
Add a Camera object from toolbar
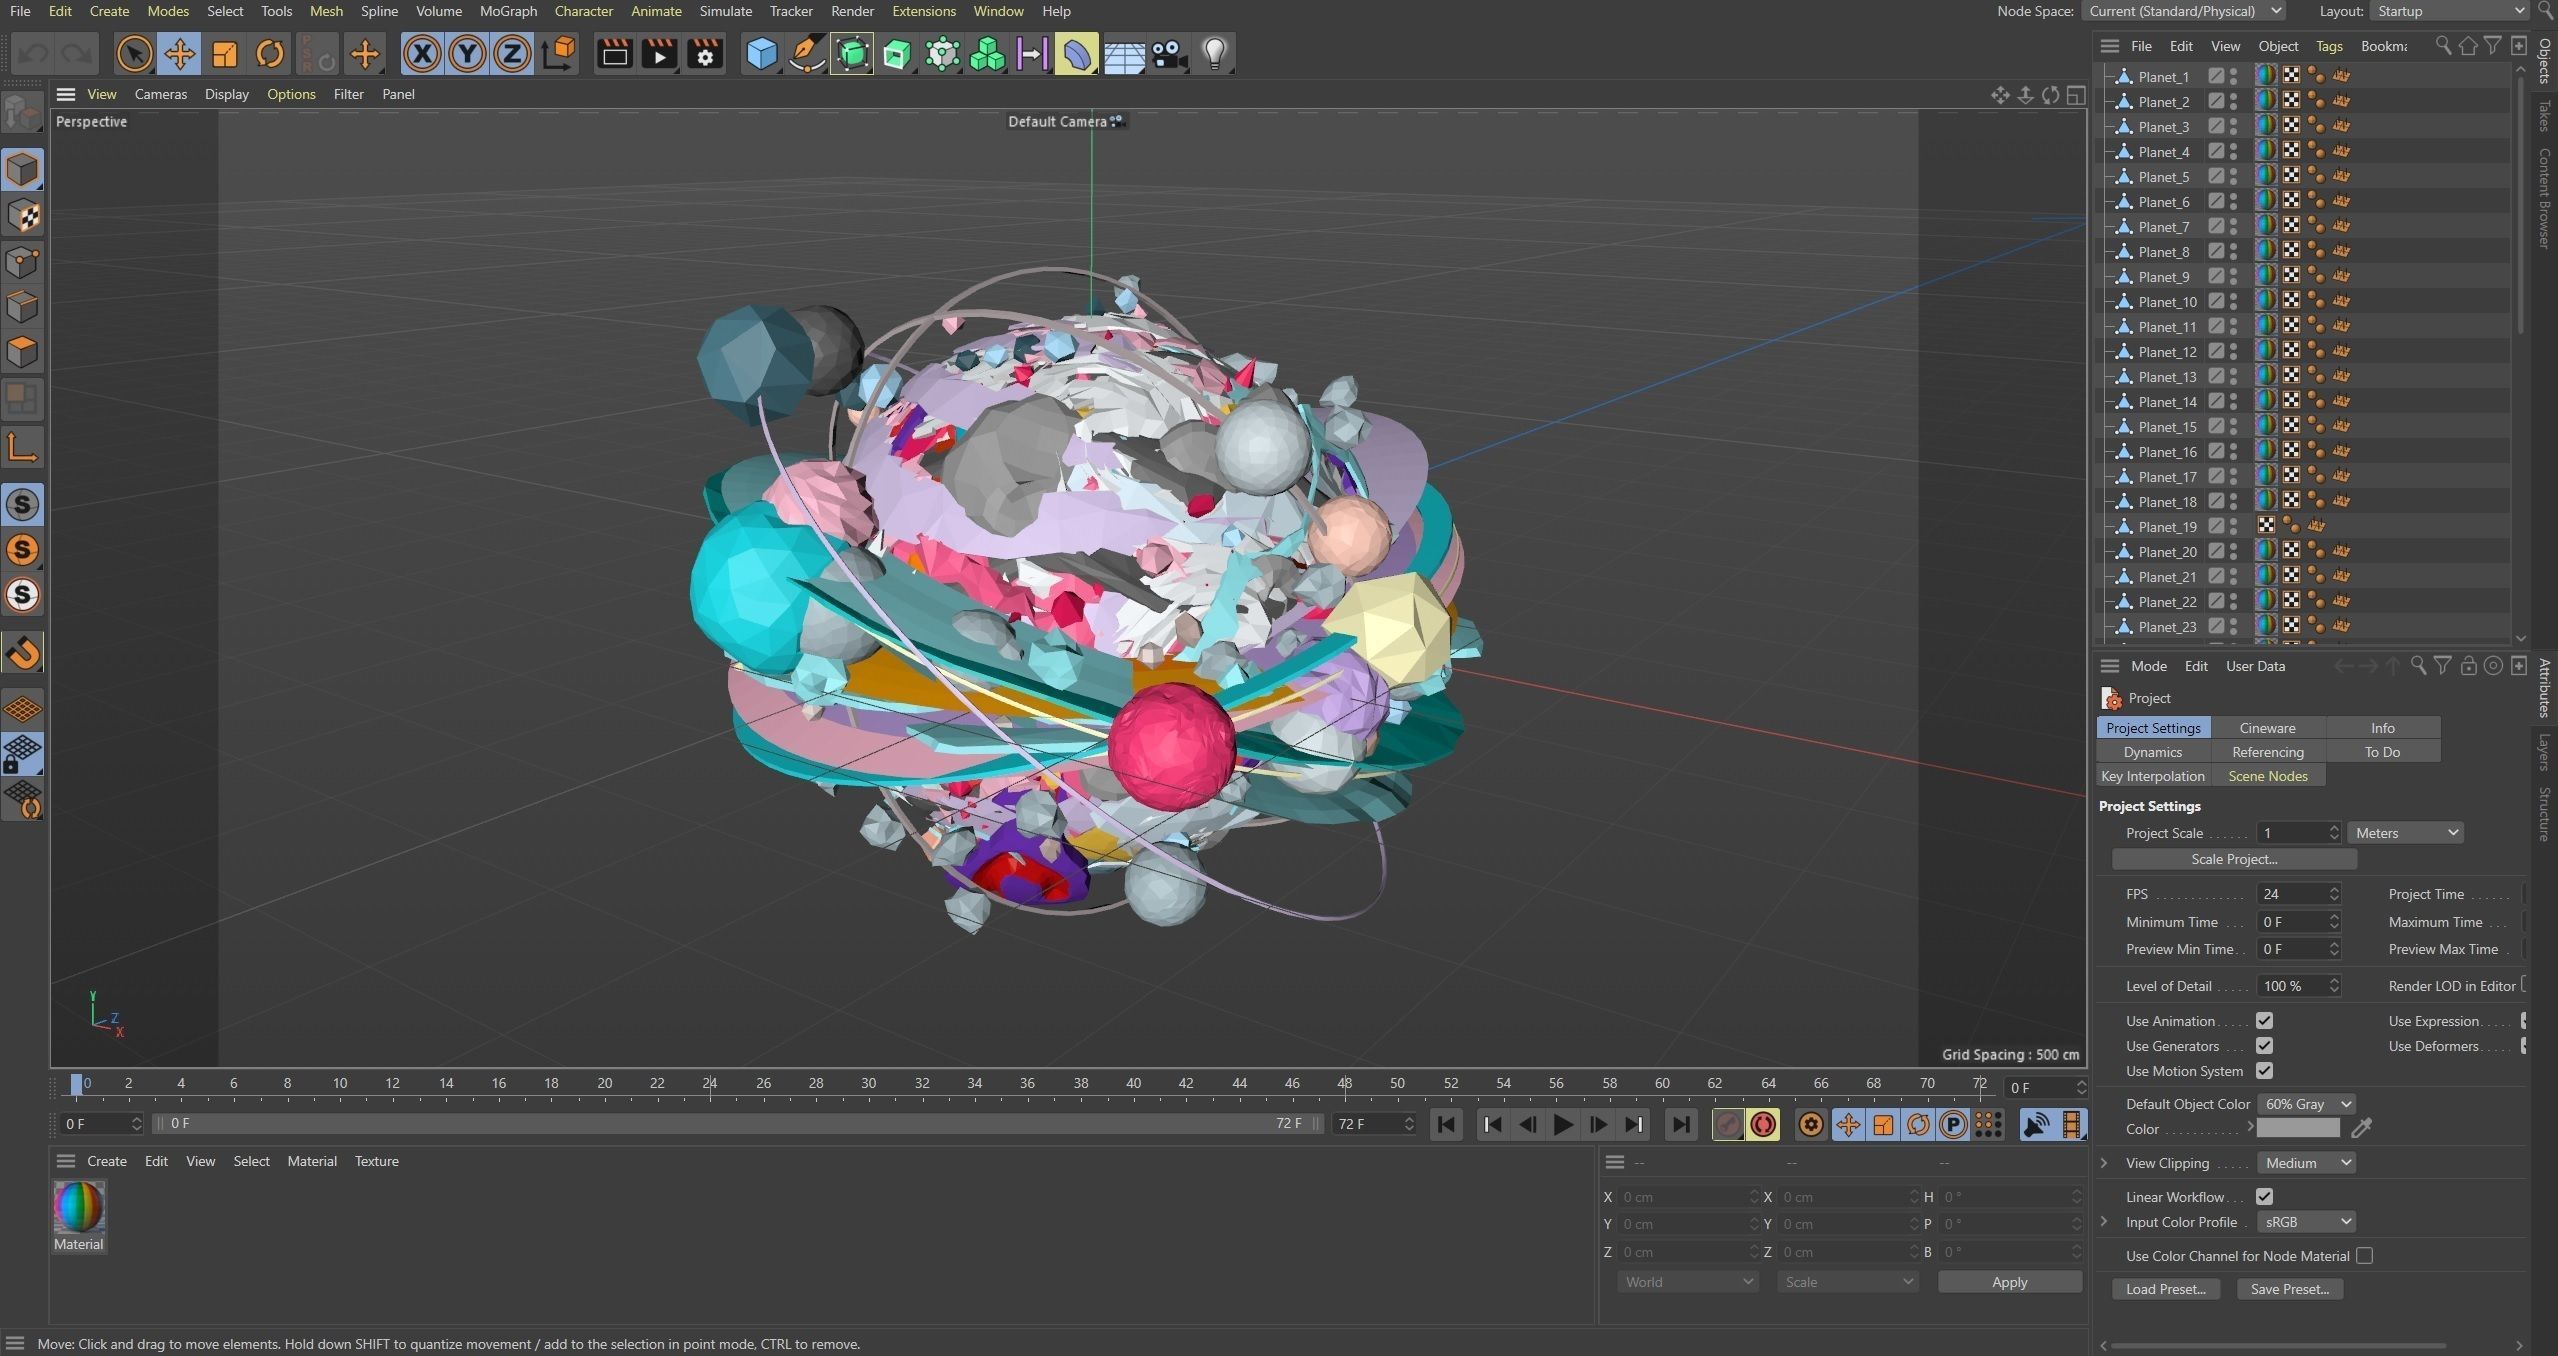point(1168,54)
